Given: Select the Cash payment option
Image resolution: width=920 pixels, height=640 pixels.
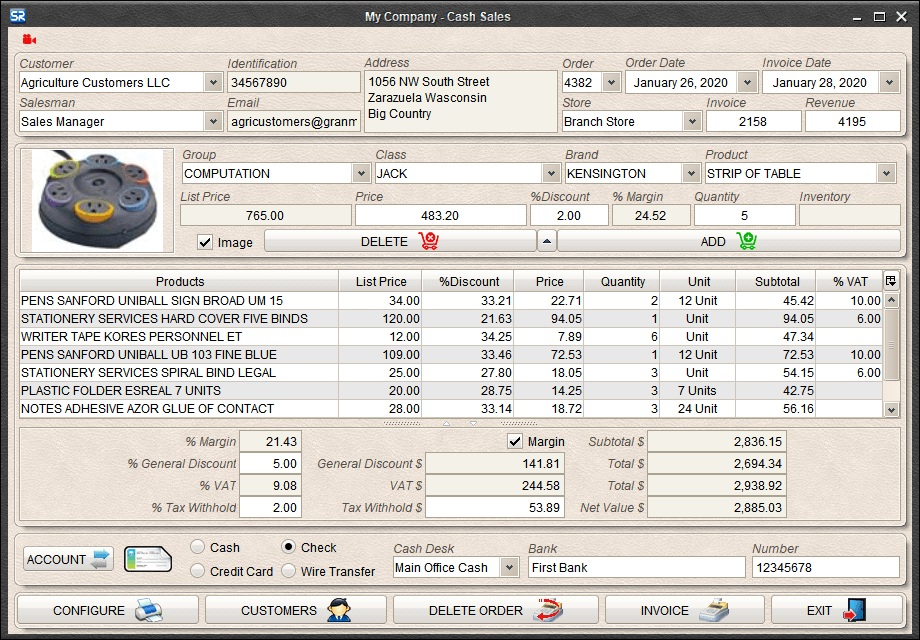Looking at the screenshot, I should [198, 547].
